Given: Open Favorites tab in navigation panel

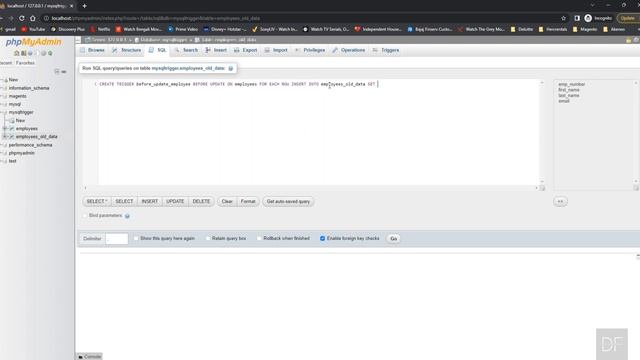Looking at the screenshot, I should point(25,63).
